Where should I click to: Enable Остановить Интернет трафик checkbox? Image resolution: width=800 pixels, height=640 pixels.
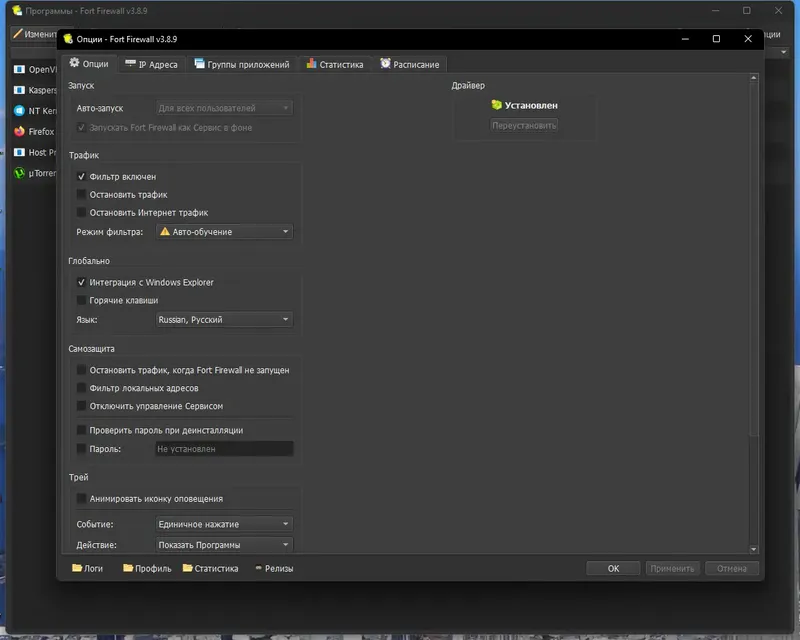[81, 212]
